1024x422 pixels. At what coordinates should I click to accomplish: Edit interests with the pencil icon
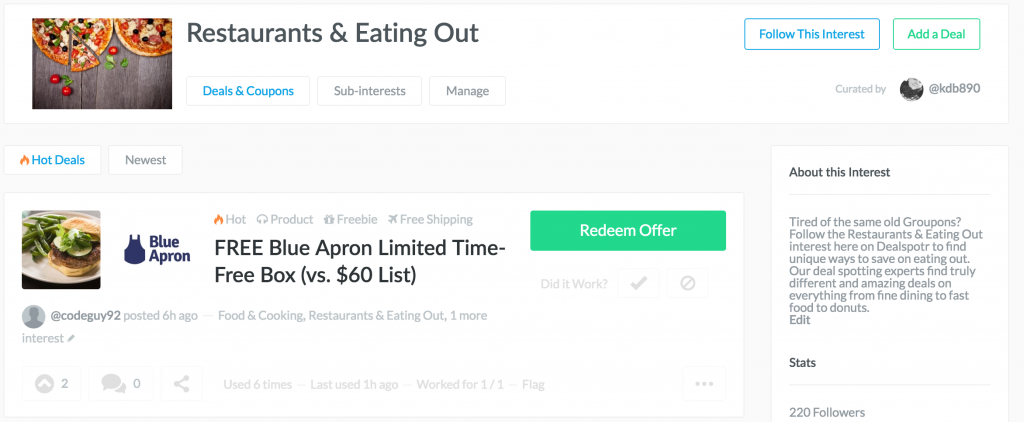[x=71, y=338]
